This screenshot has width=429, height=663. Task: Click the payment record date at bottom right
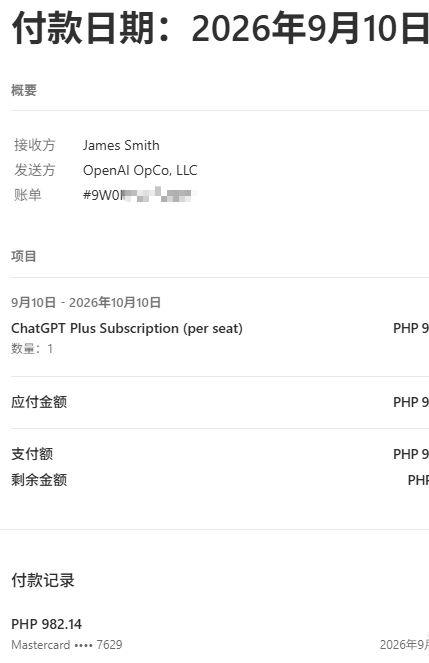coord(404,644)
